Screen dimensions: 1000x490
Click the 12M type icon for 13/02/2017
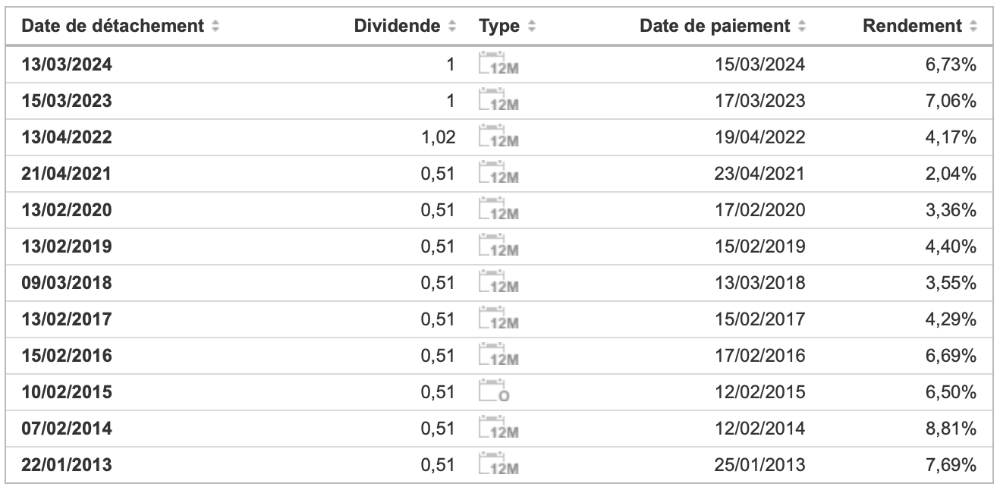(x=499, y=320)
